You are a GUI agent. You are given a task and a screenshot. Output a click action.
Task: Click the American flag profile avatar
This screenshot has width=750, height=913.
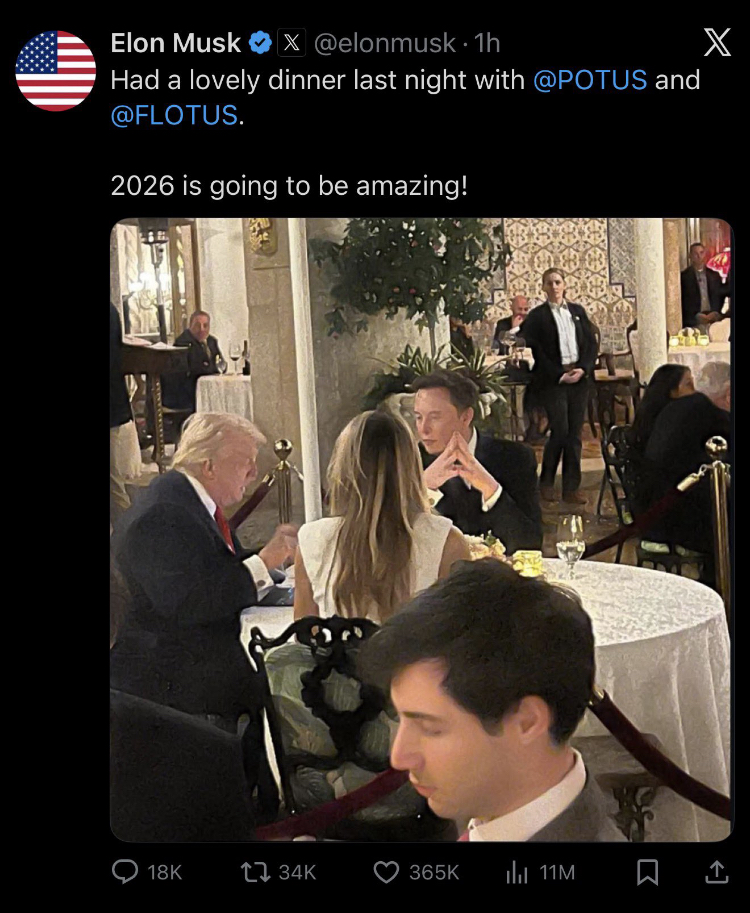click(55, 70)
